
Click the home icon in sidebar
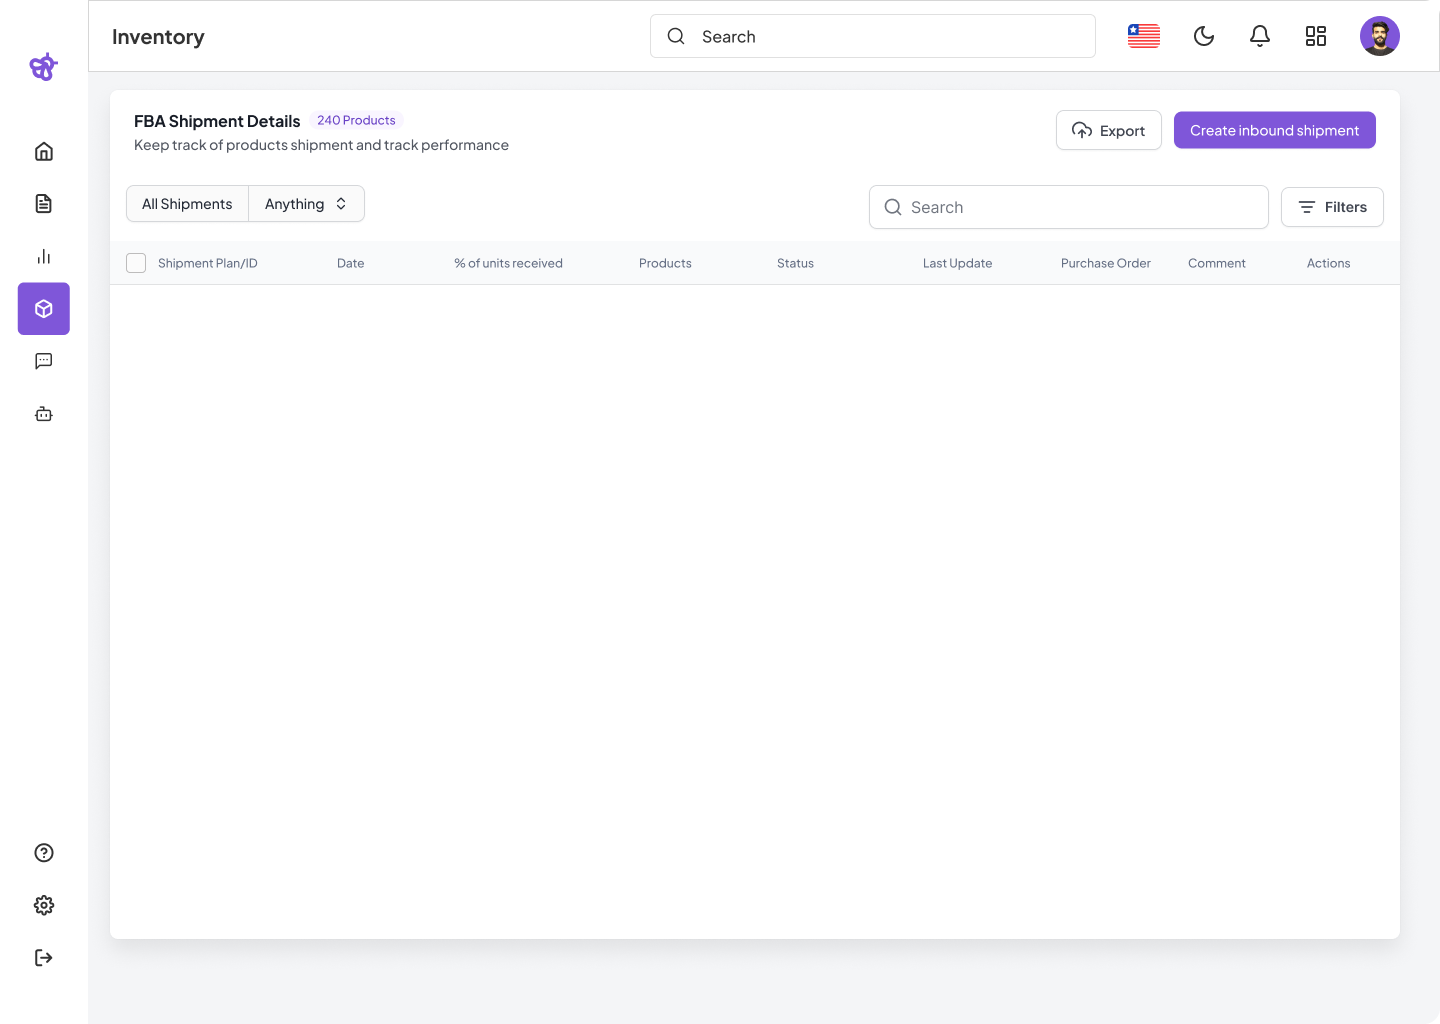[44, 151]
